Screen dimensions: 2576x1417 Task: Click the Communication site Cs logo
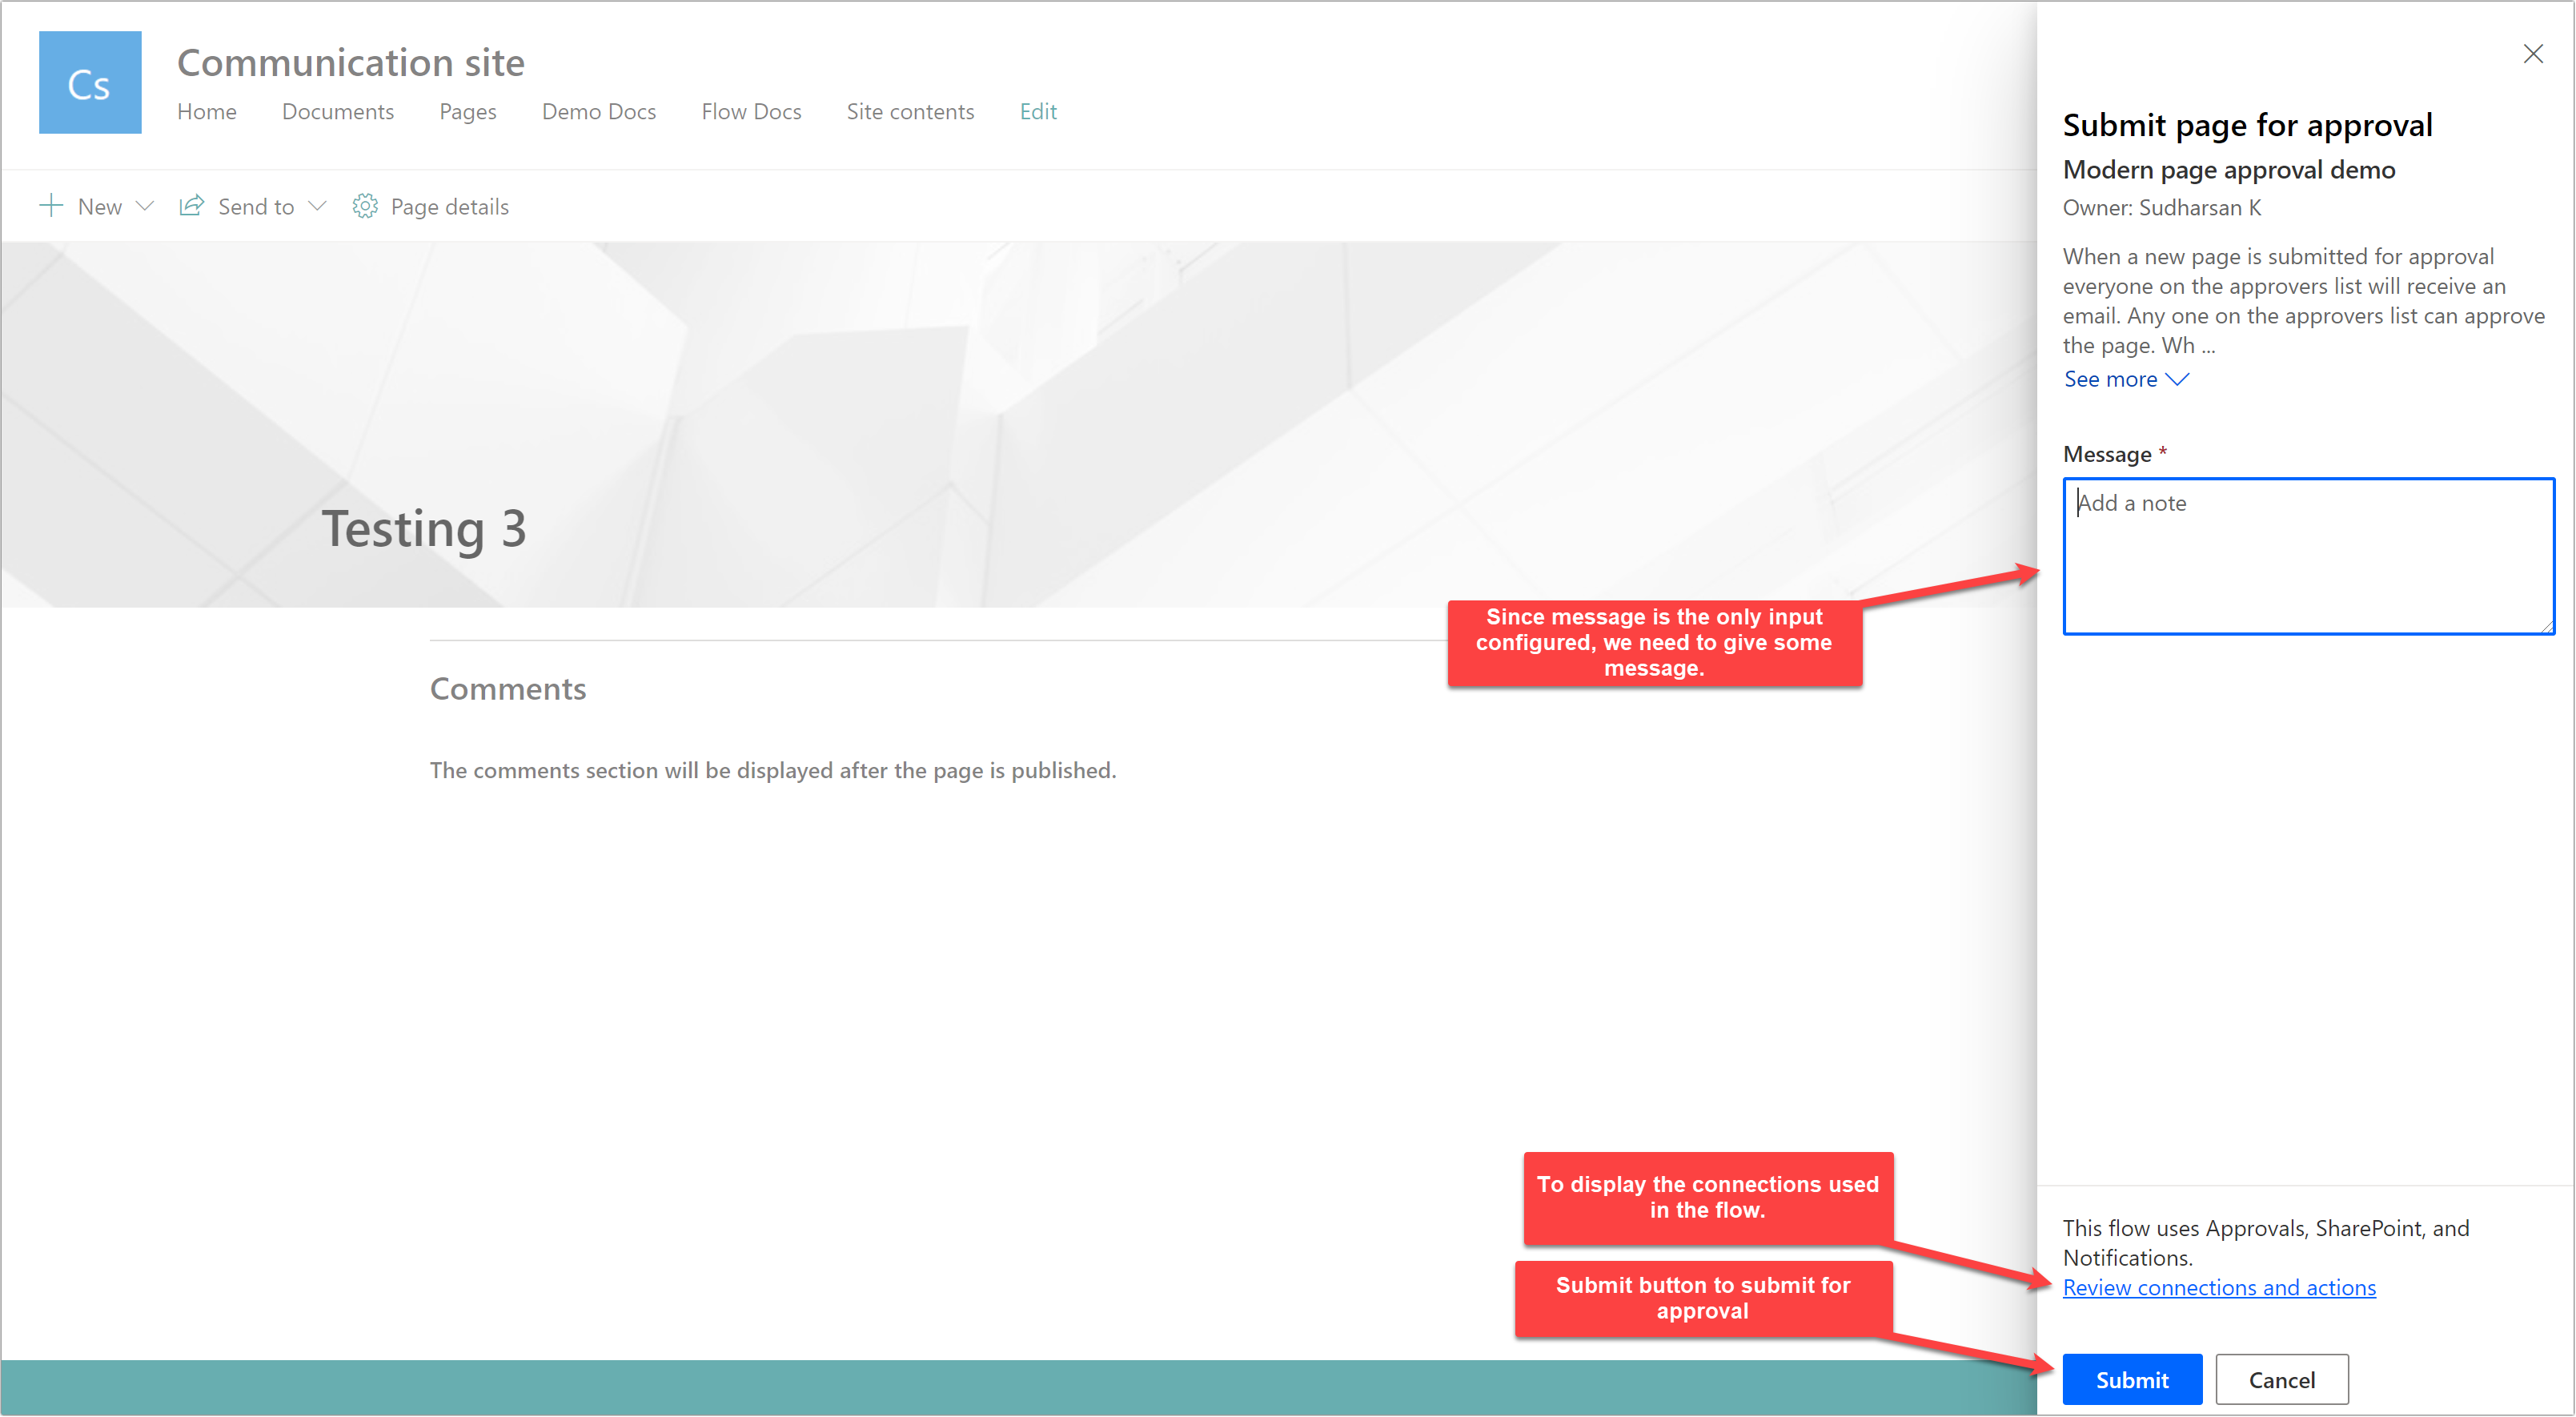(x=90, y=82)
